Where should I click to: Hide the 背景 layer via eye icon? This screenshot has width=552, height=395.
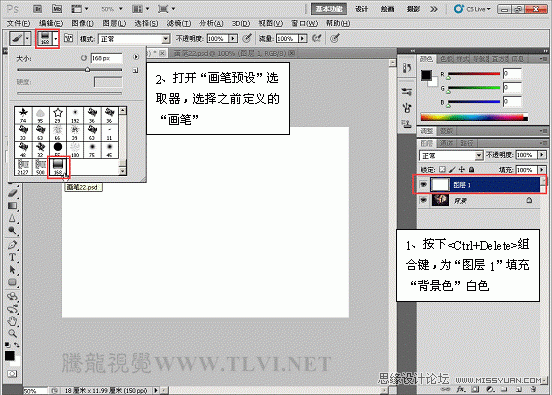point(424,200)
